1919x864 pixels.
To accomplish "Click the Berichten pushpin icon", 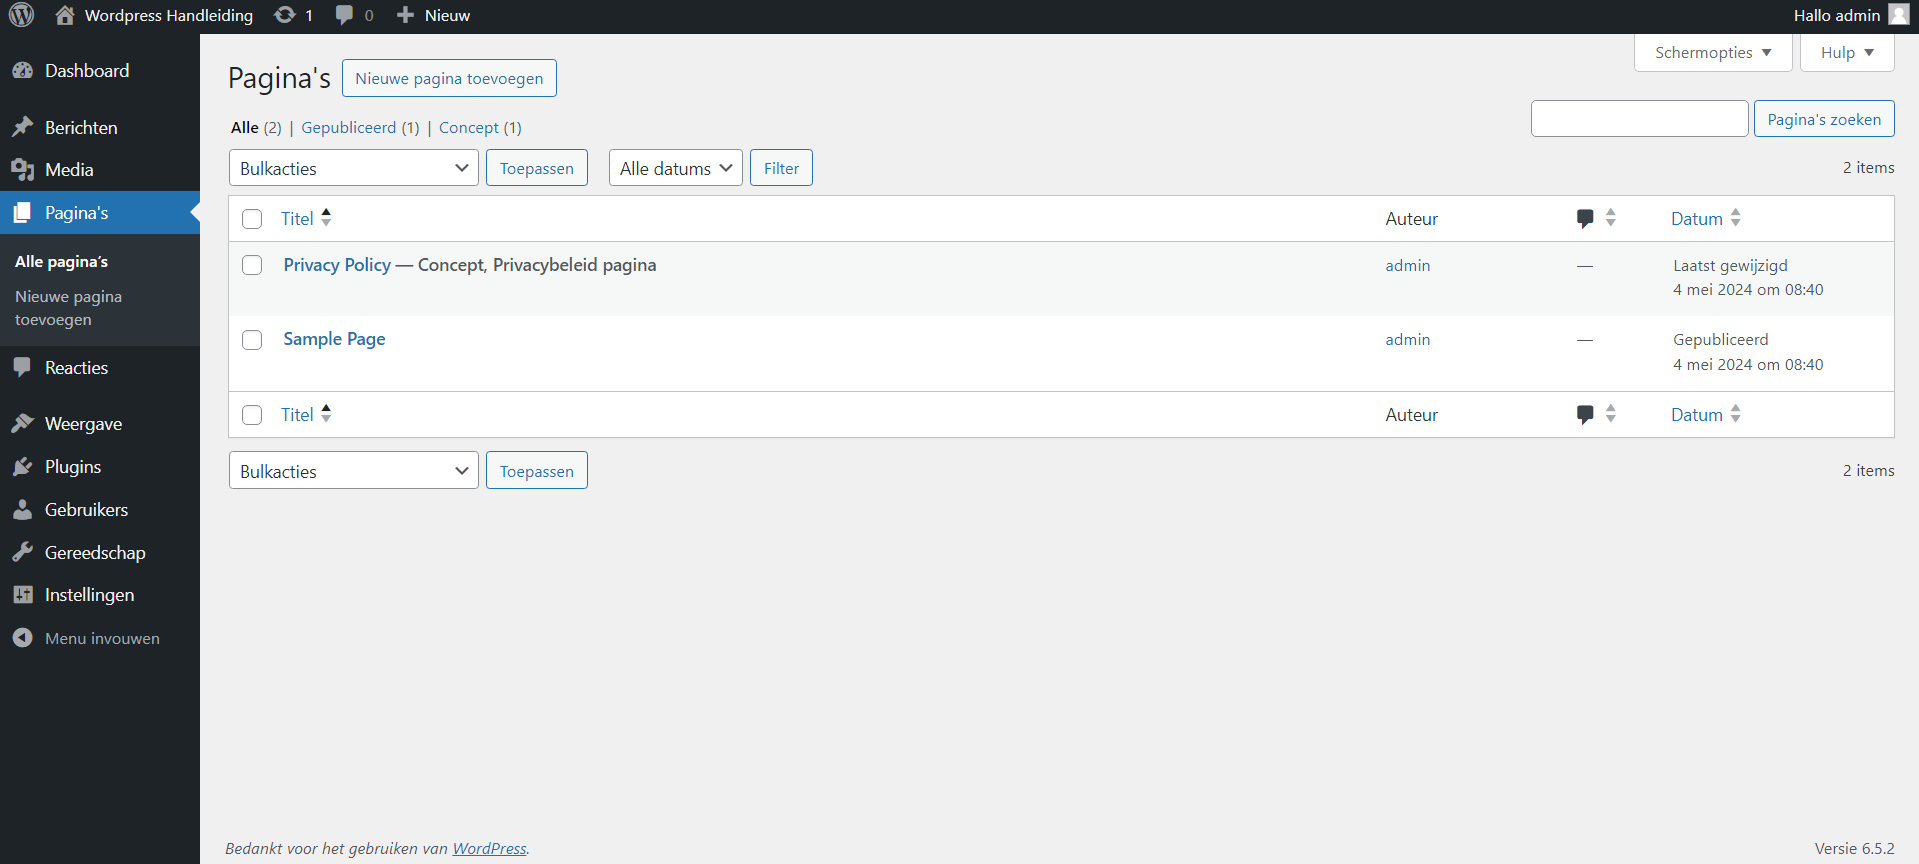I will pos(22,127).
